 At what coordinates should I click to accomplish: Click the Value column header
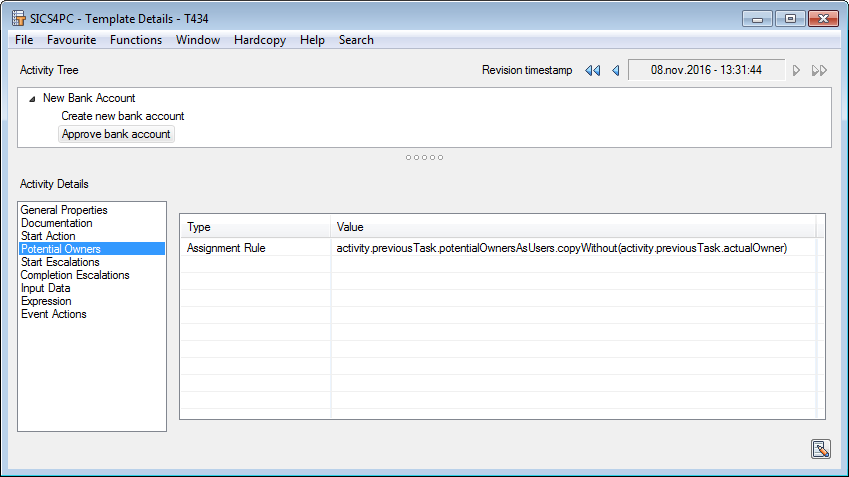[x=572, y=227]
